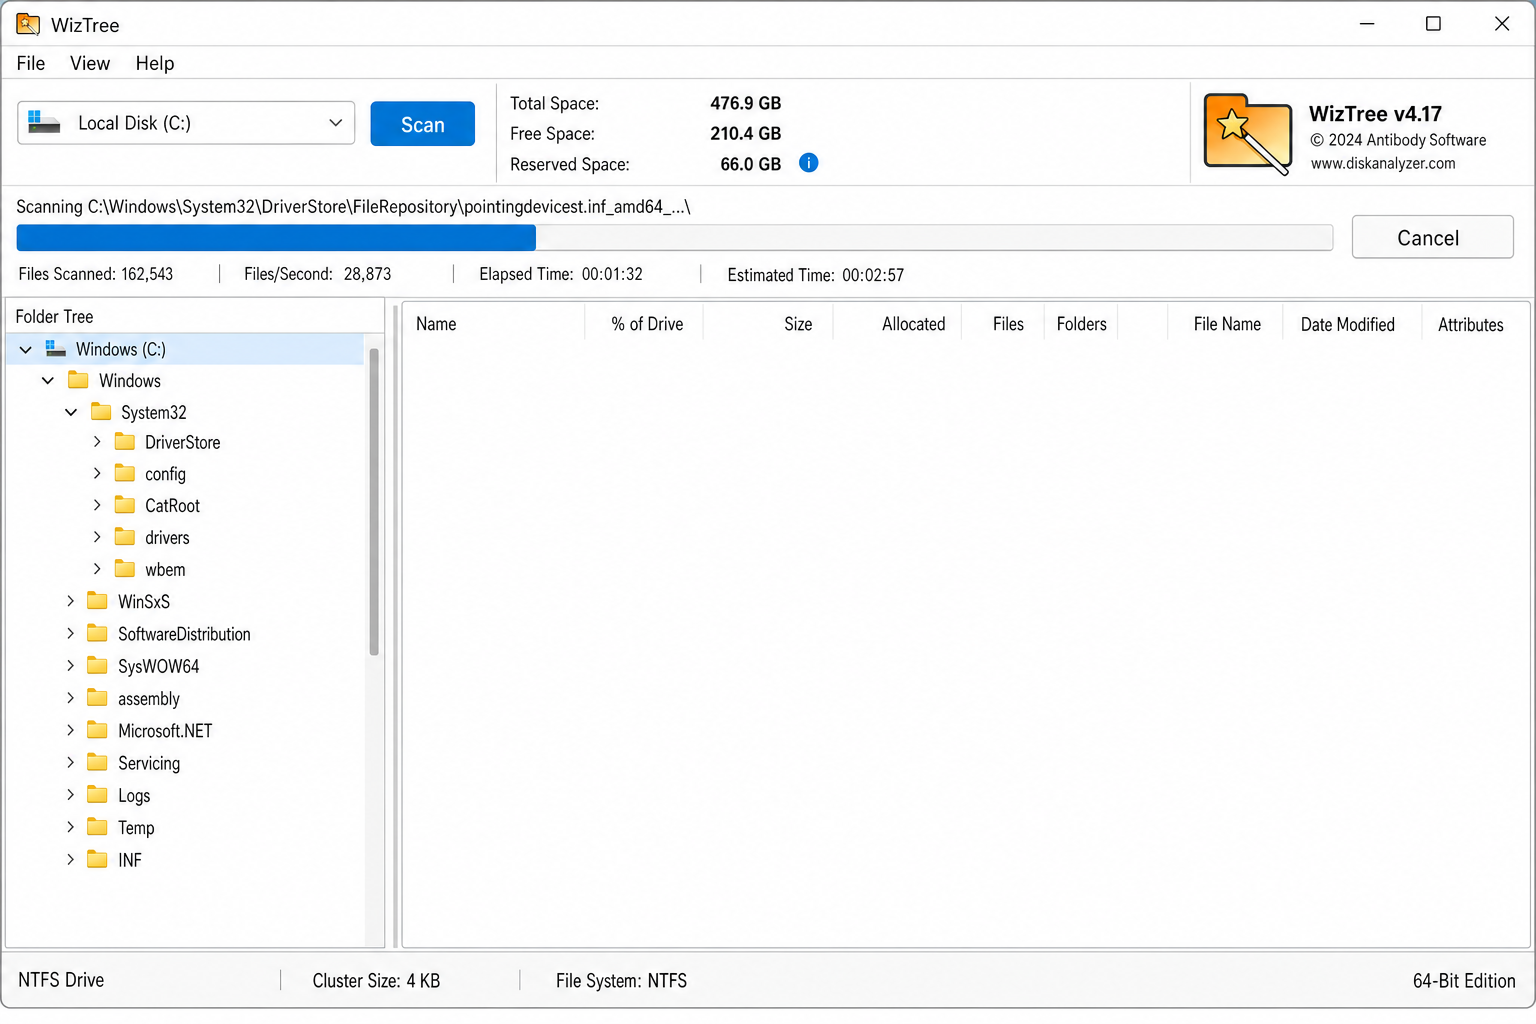This screenshot has height=1024, width=1536.
Task: Select the INF tree row
Action: tap(186, 860)
